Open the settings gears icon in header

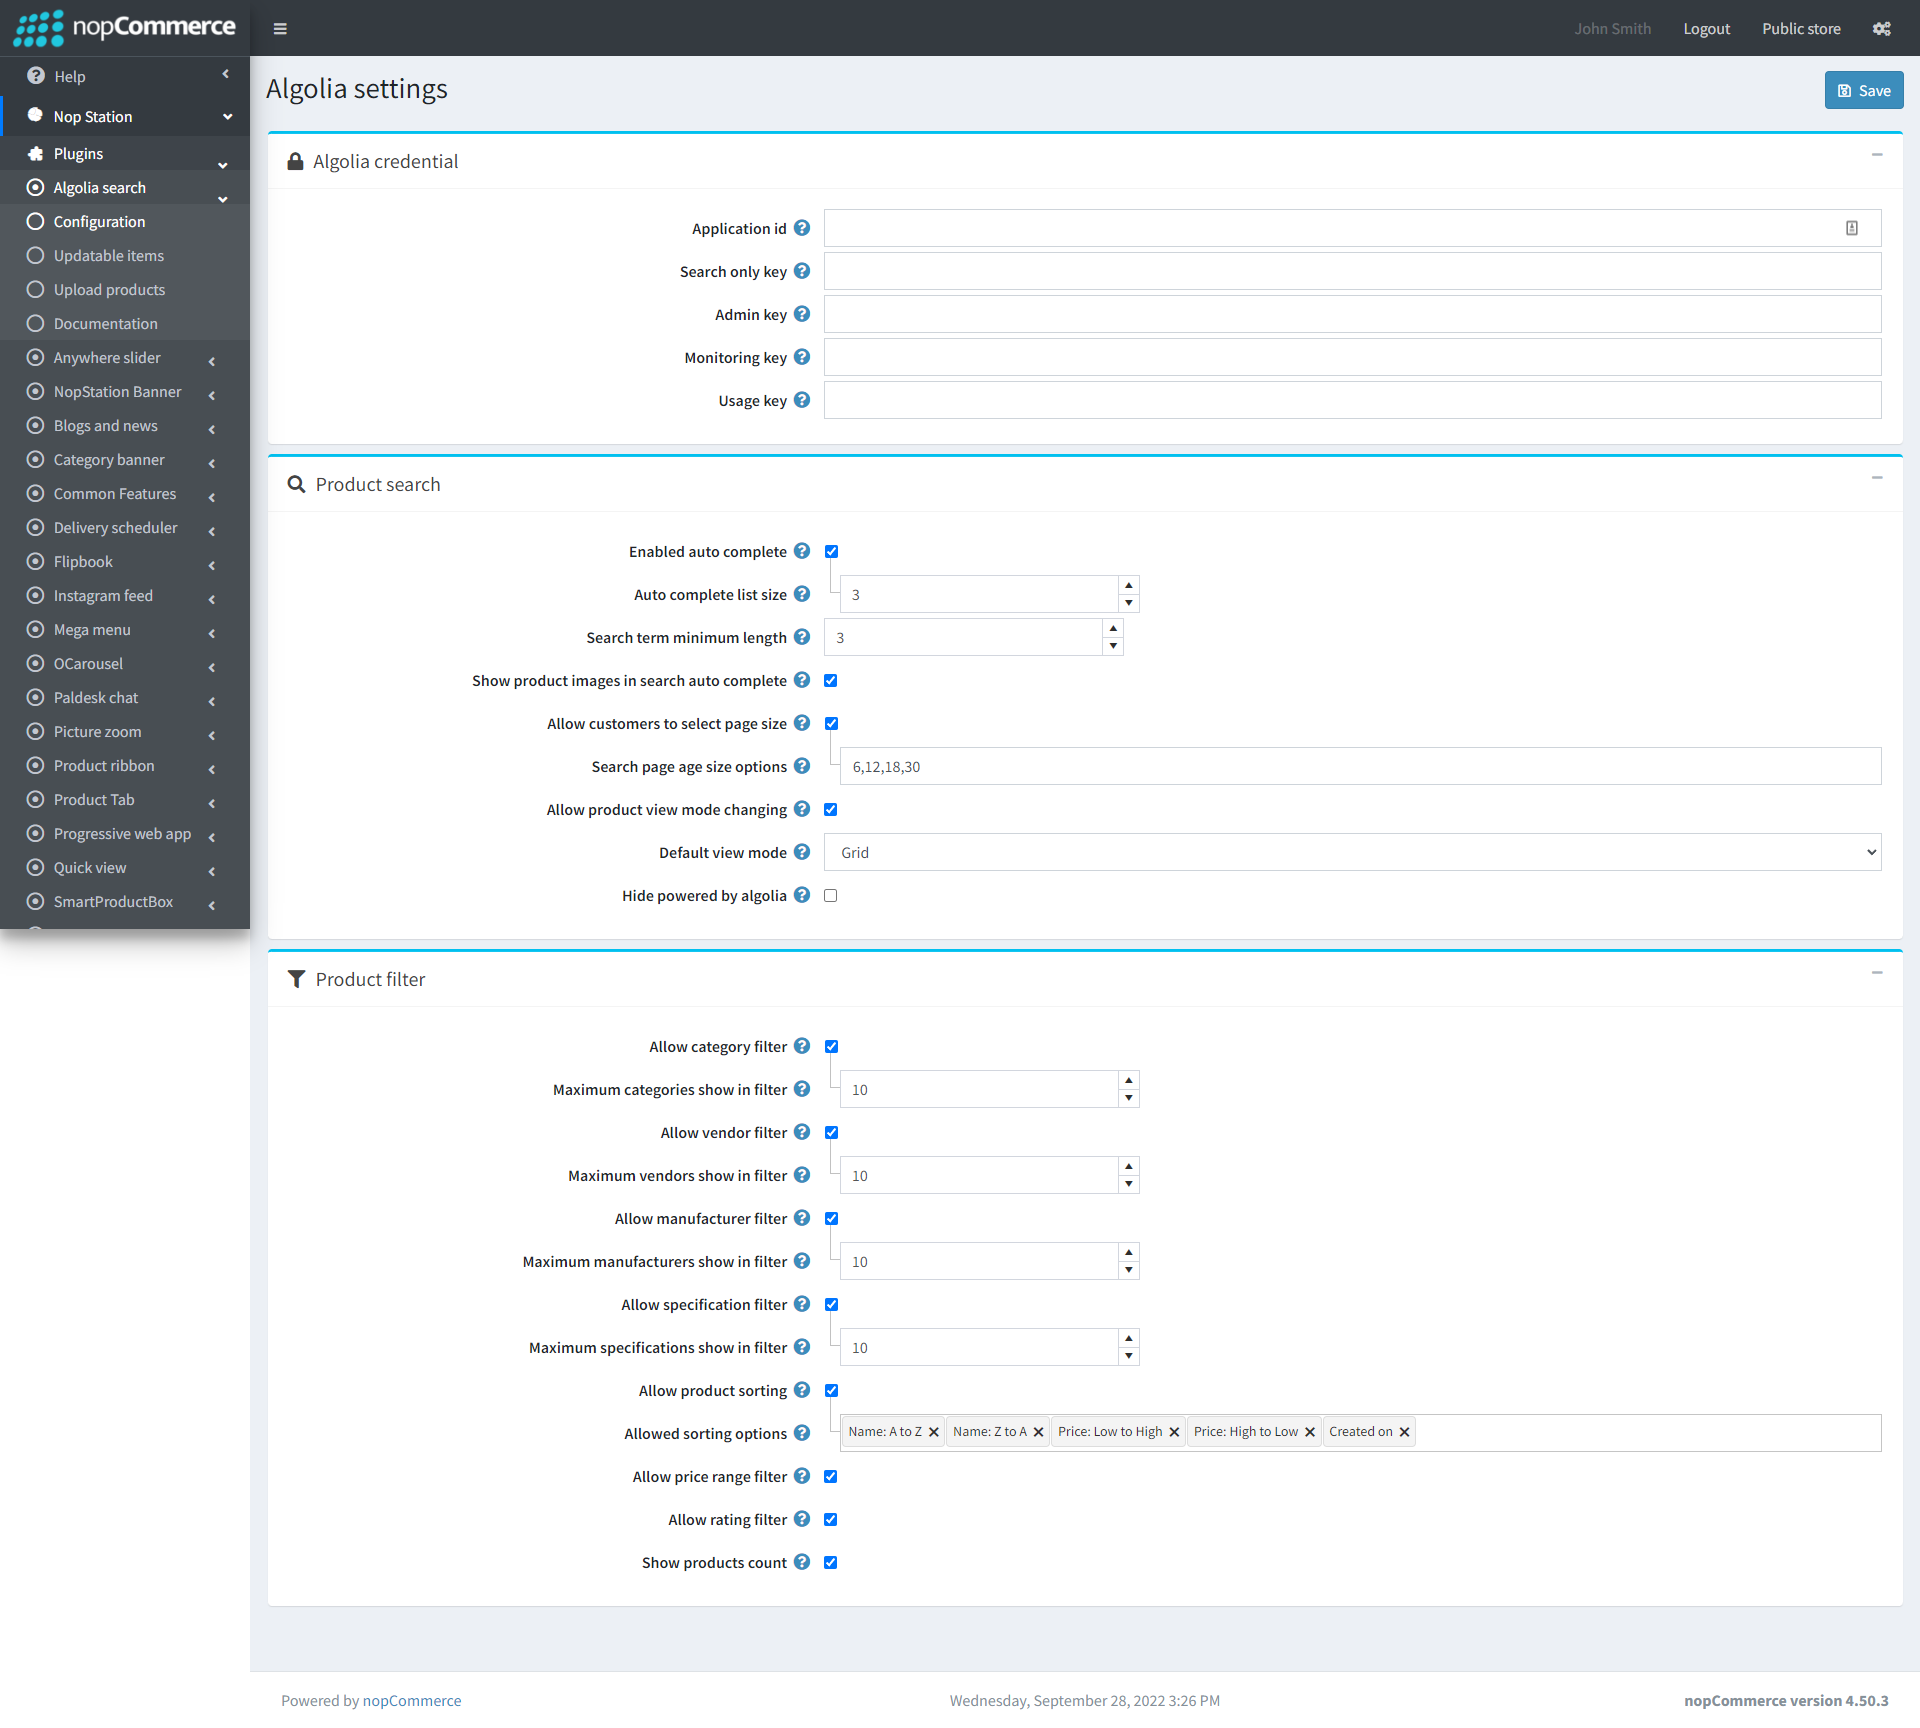click(1881, 29)
